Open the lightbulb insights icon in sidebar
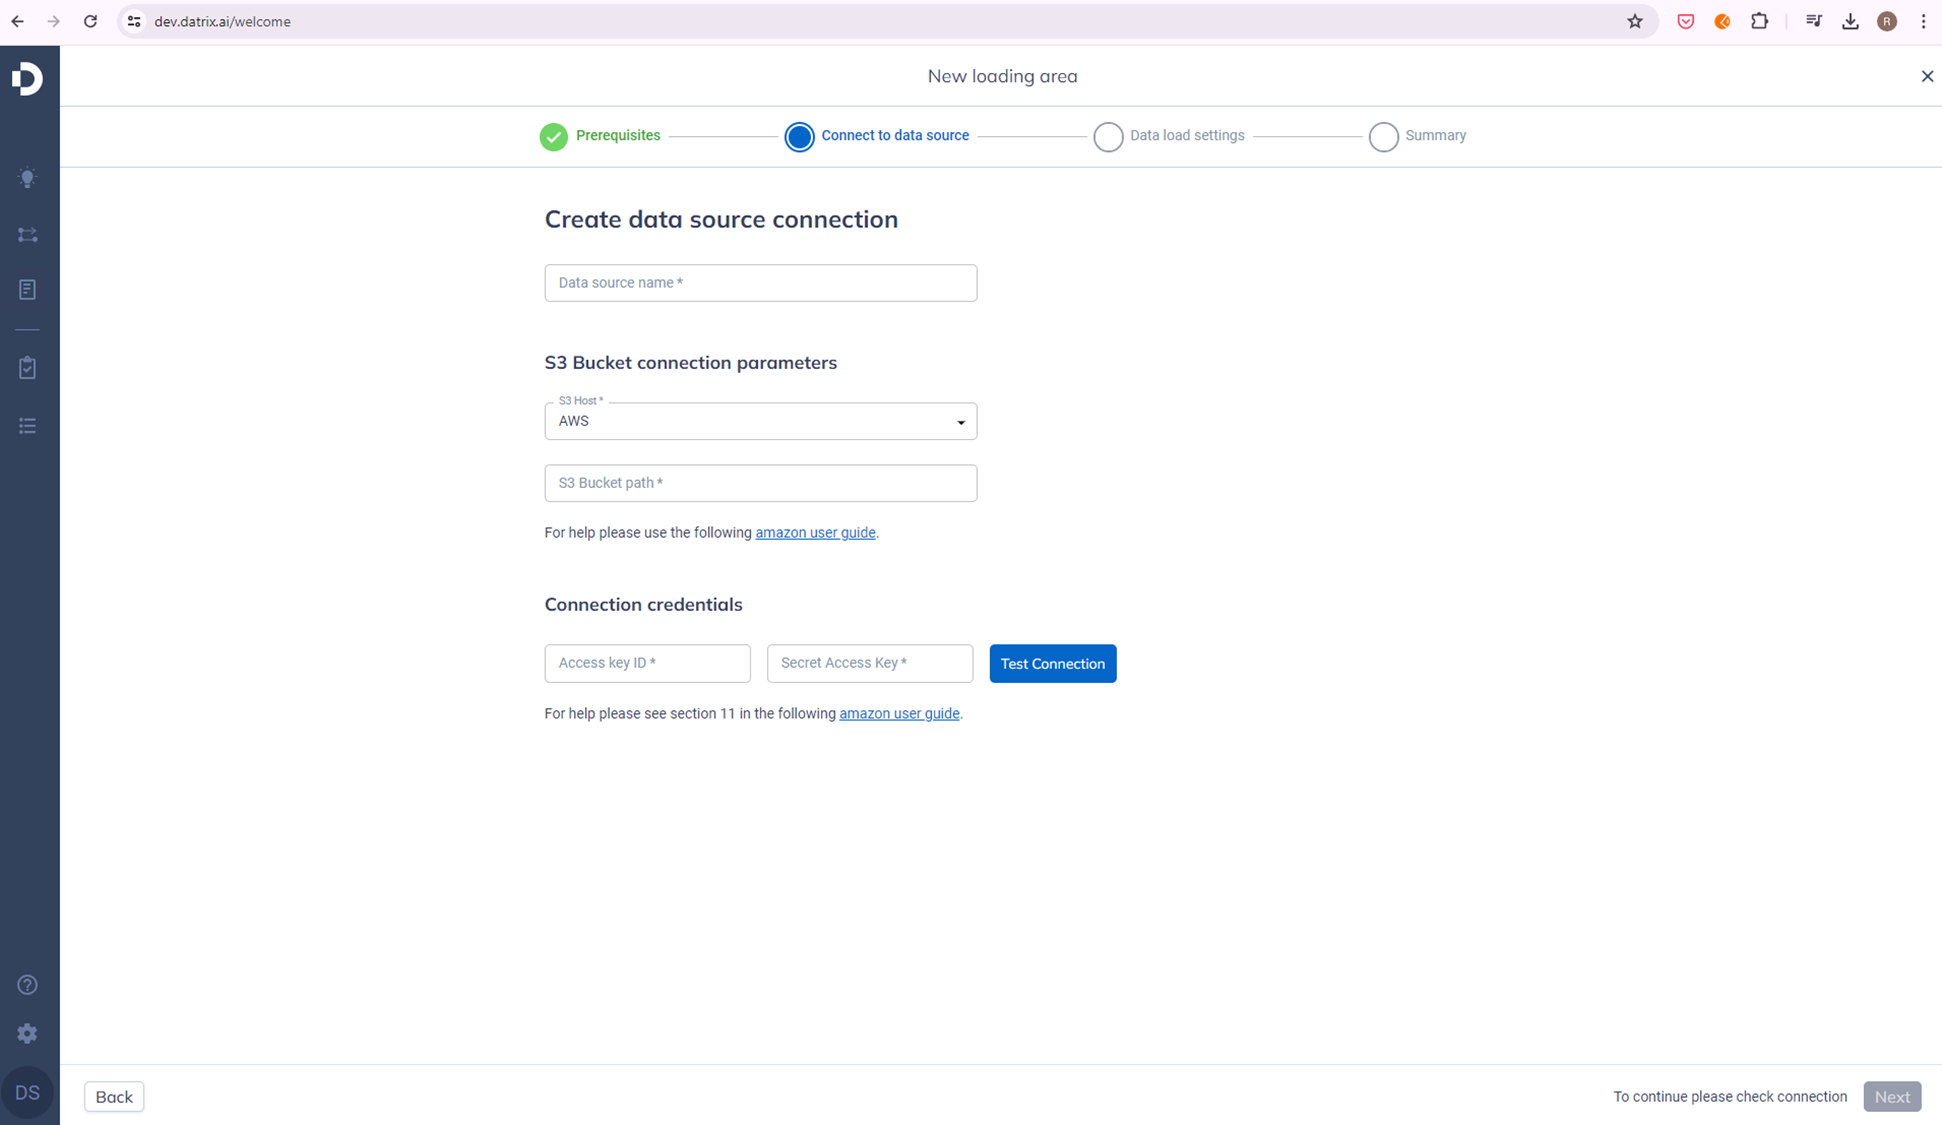 [28, 178]
